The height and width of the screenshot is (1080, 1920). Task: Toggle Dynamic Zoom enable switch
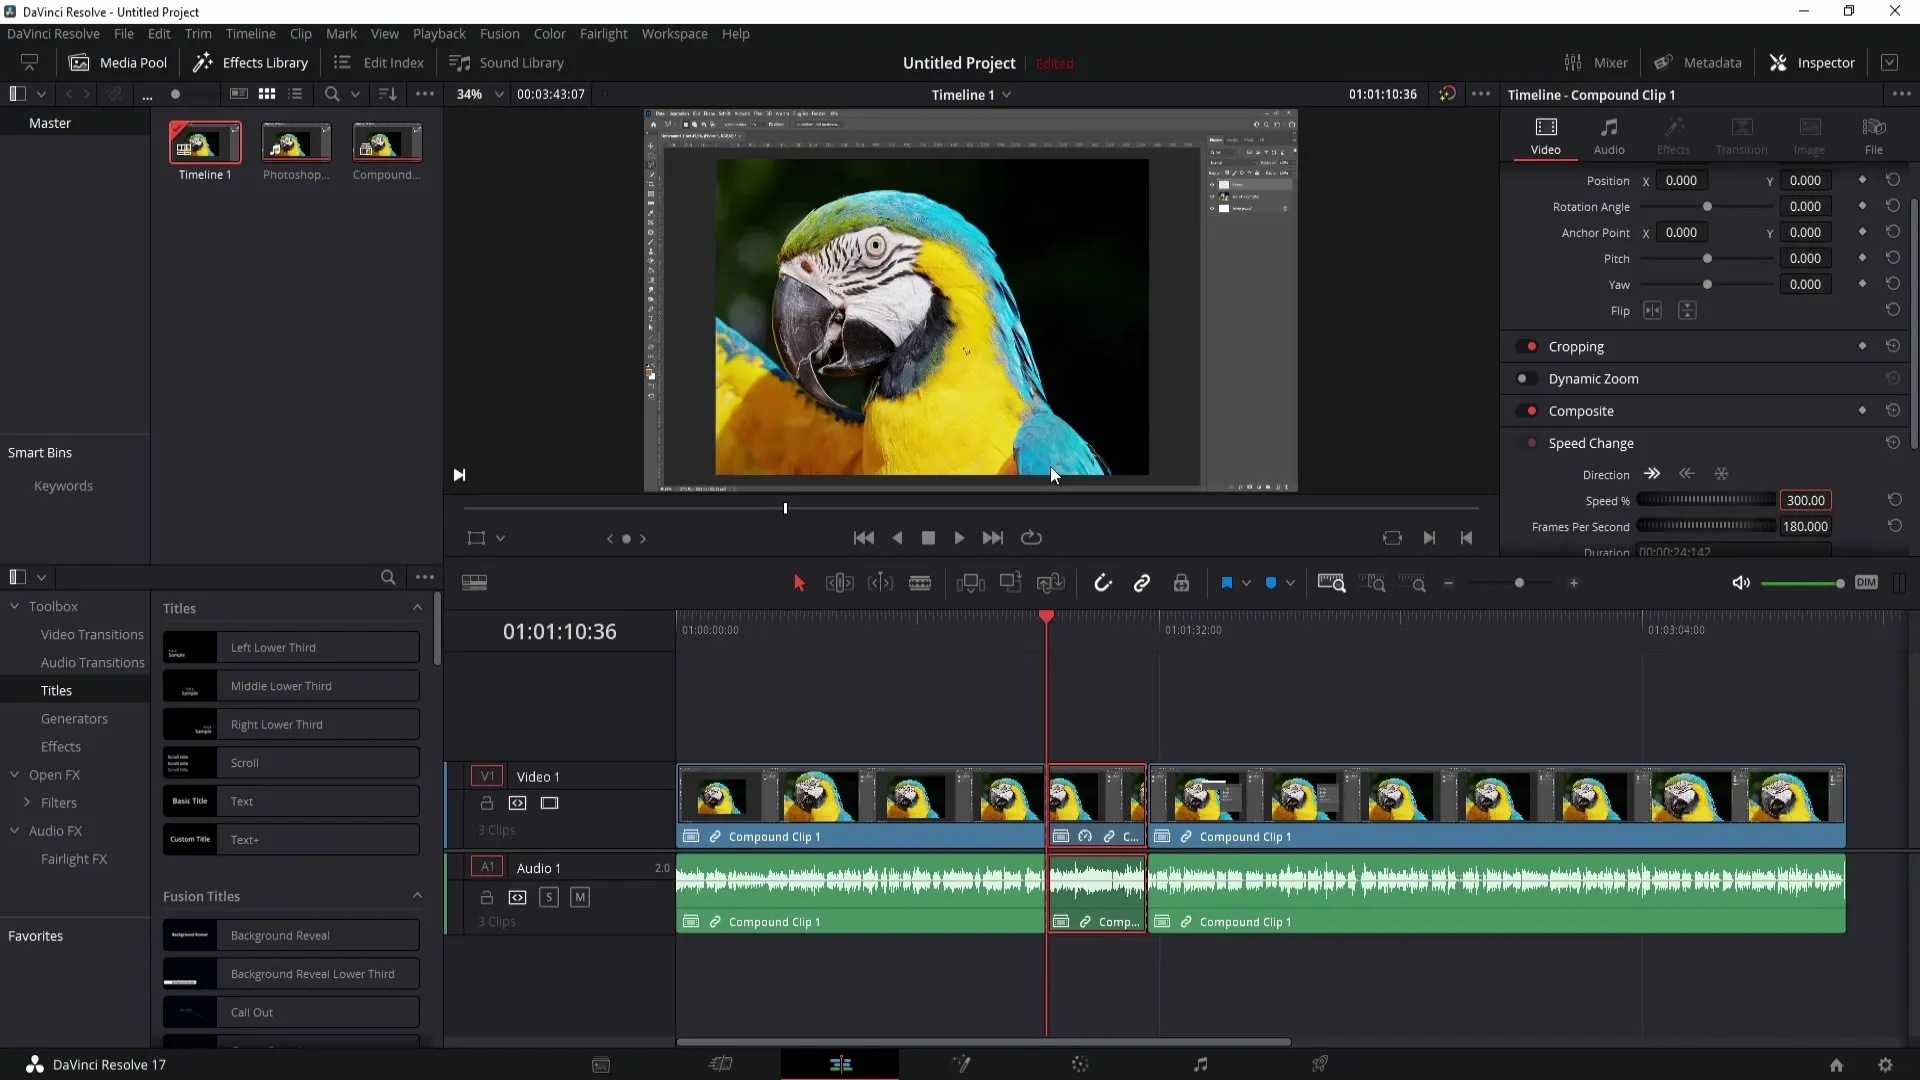click(1527, 379)
